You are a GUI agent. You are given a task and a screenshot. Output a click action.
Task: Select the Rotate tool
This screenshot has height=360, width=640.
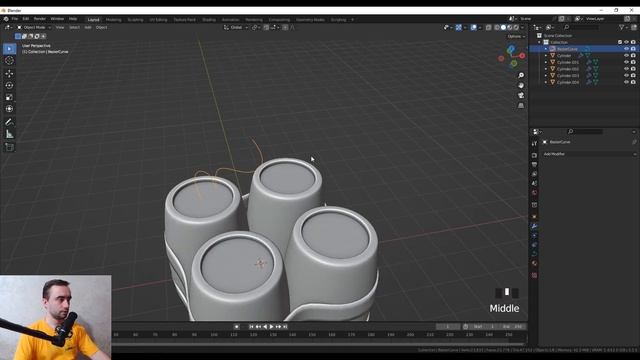9,85
